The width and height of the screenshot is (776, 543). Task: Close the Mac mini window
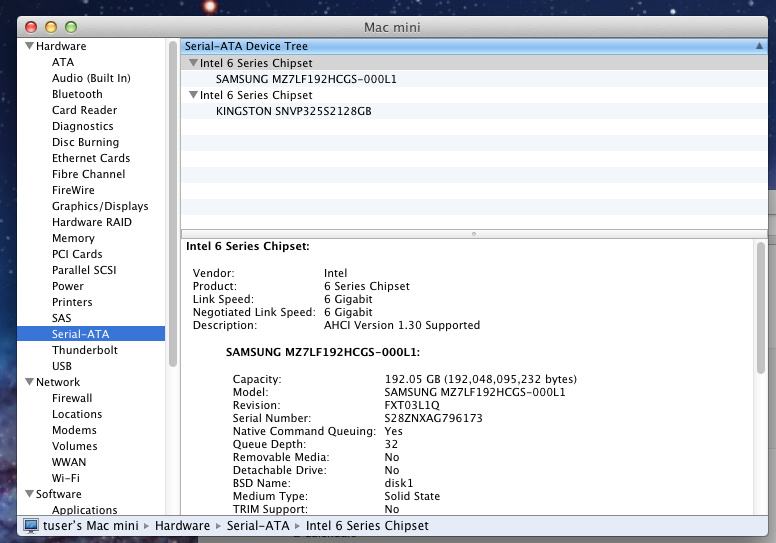(x=31, y=27)
